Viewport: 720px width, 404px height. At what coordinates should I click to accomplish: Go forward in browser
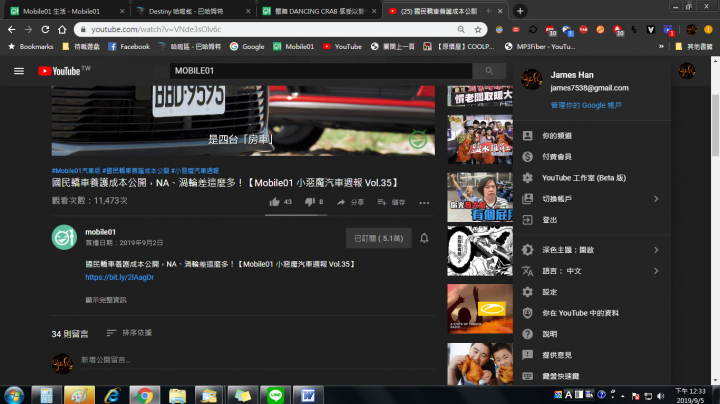[28, 29]
